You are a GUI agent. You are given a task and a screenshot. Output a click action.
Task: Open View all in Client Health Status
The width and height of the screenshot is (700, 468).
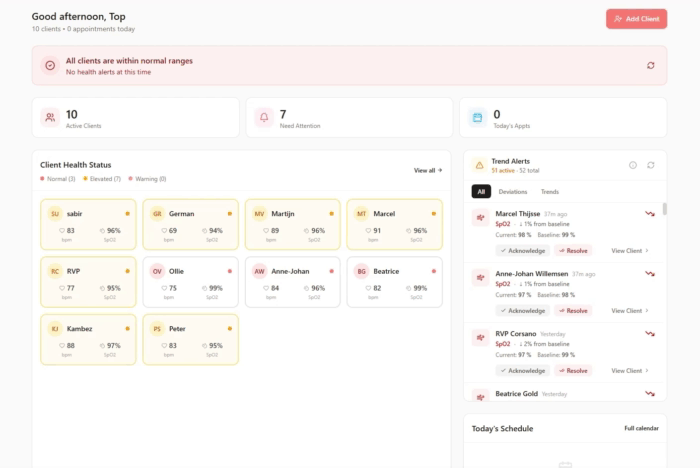pyautogui.click(x=428, y=171)
